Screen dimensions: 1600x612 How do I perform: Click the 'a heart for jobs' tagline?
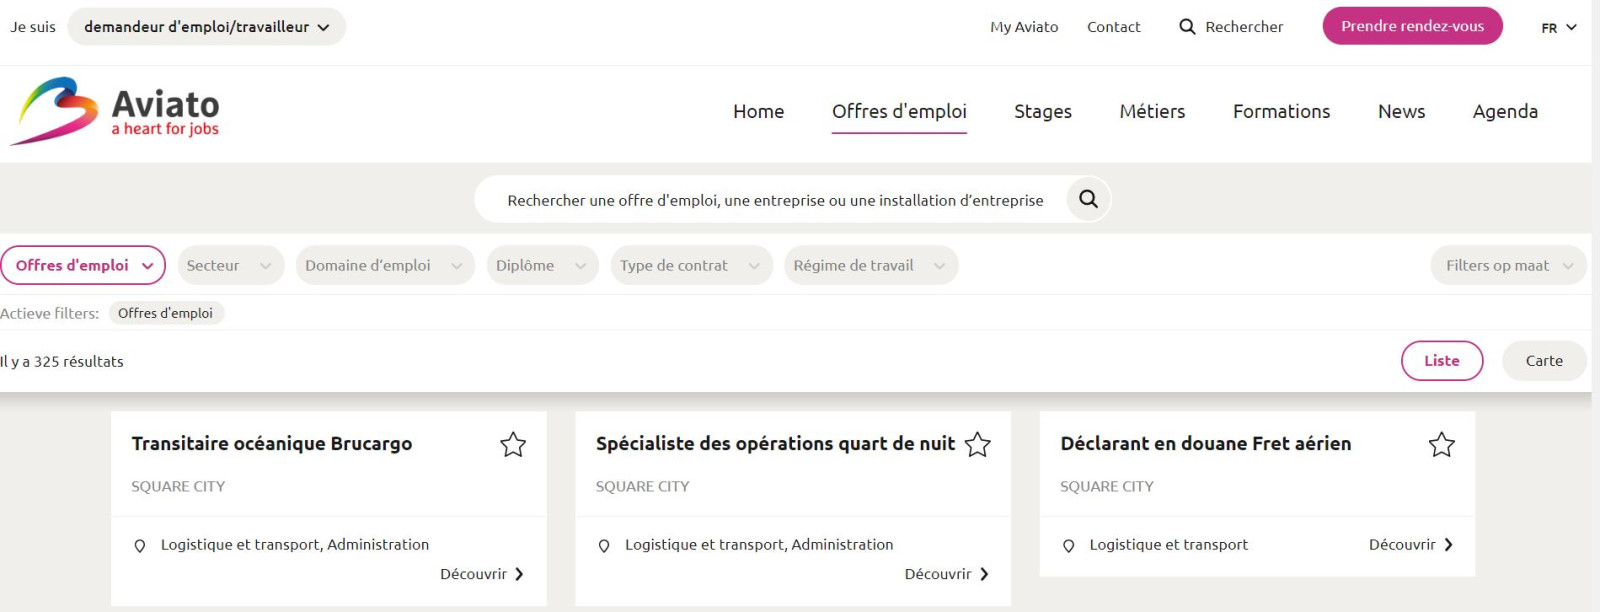[x=165, y=129]
